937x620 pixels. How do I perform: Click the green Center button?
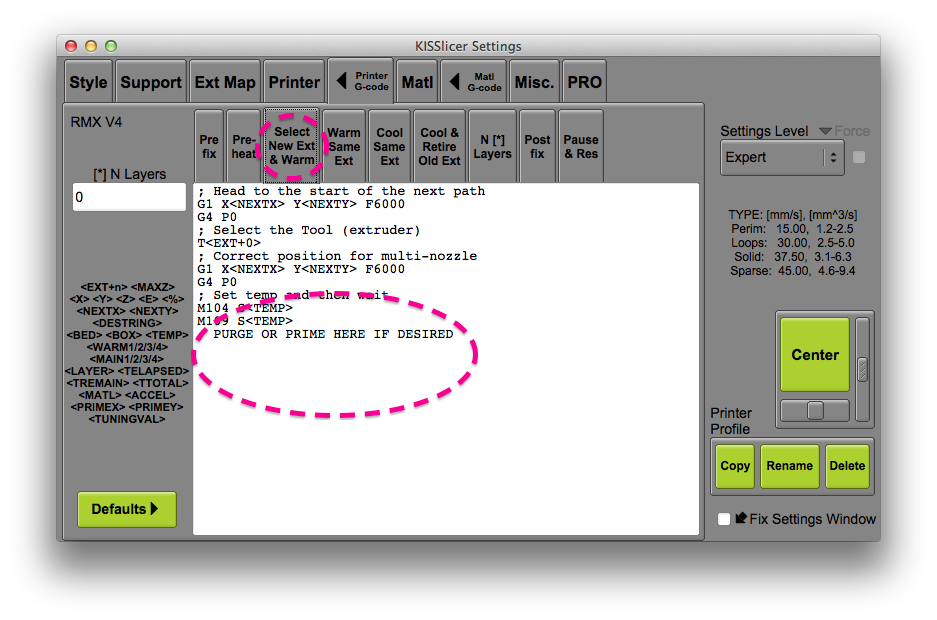[x=815, y=355]
